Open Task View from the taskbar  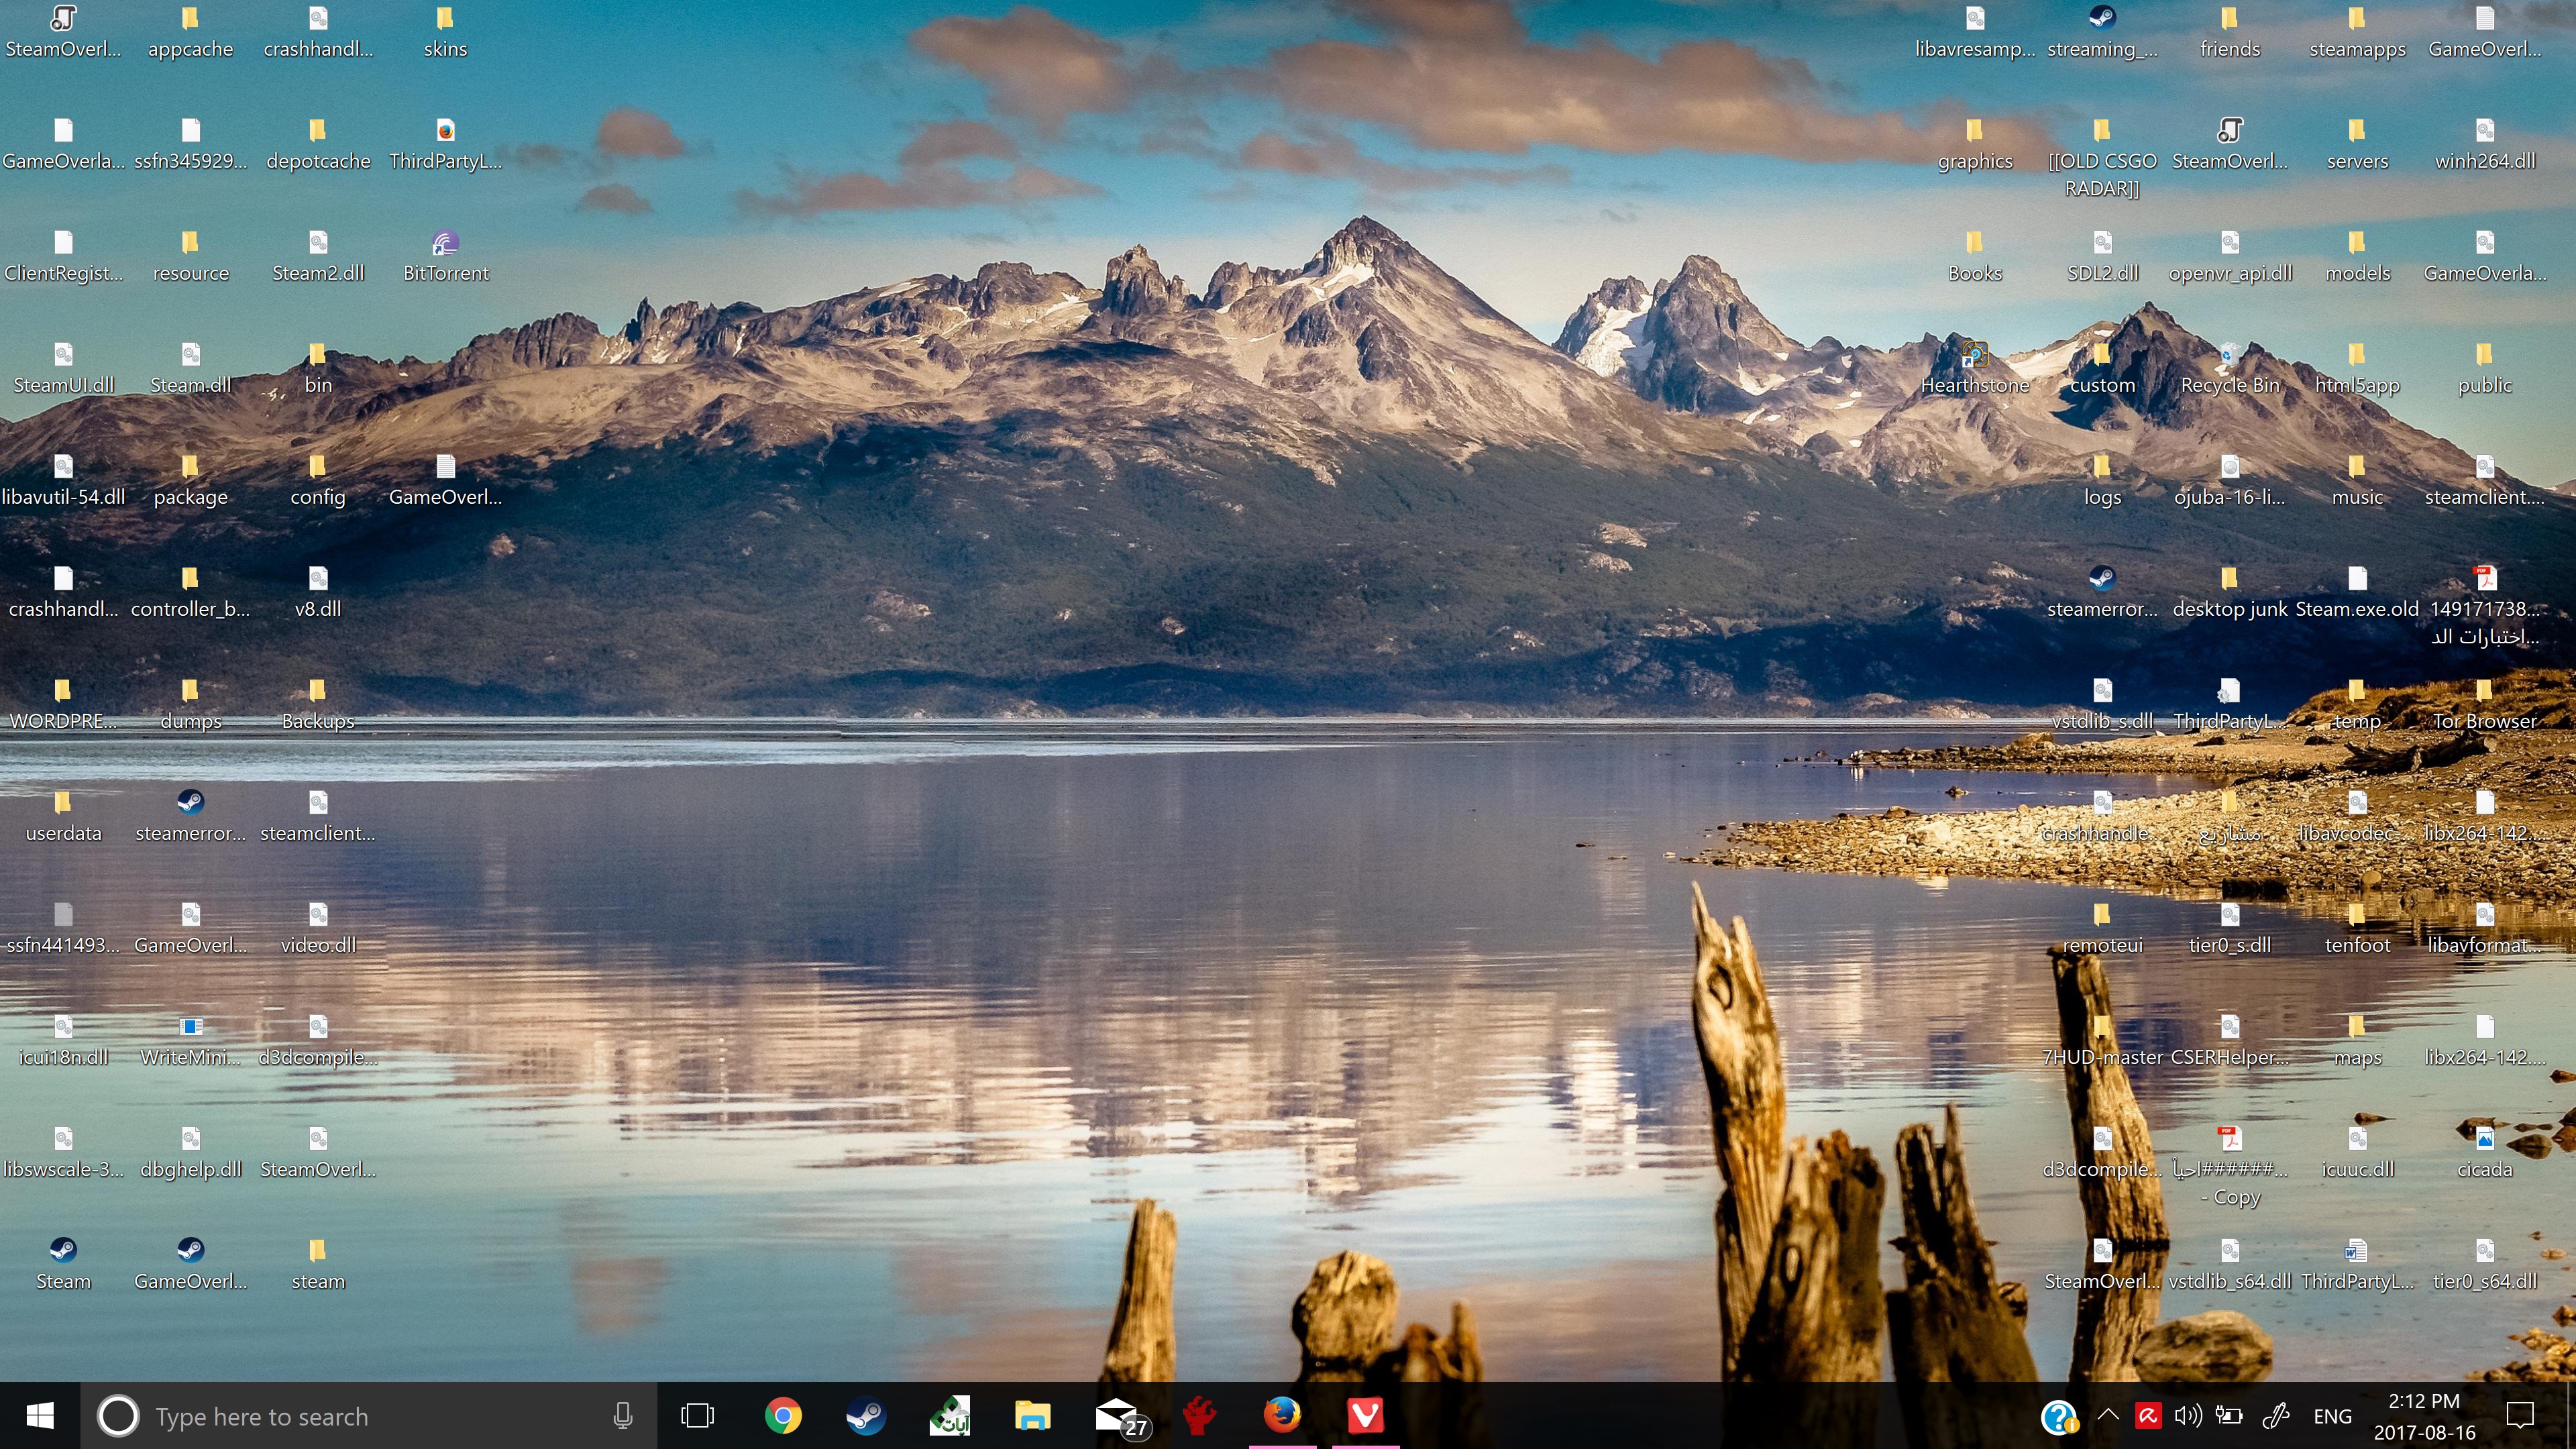pyautogui.click(x=697, y=1416)
